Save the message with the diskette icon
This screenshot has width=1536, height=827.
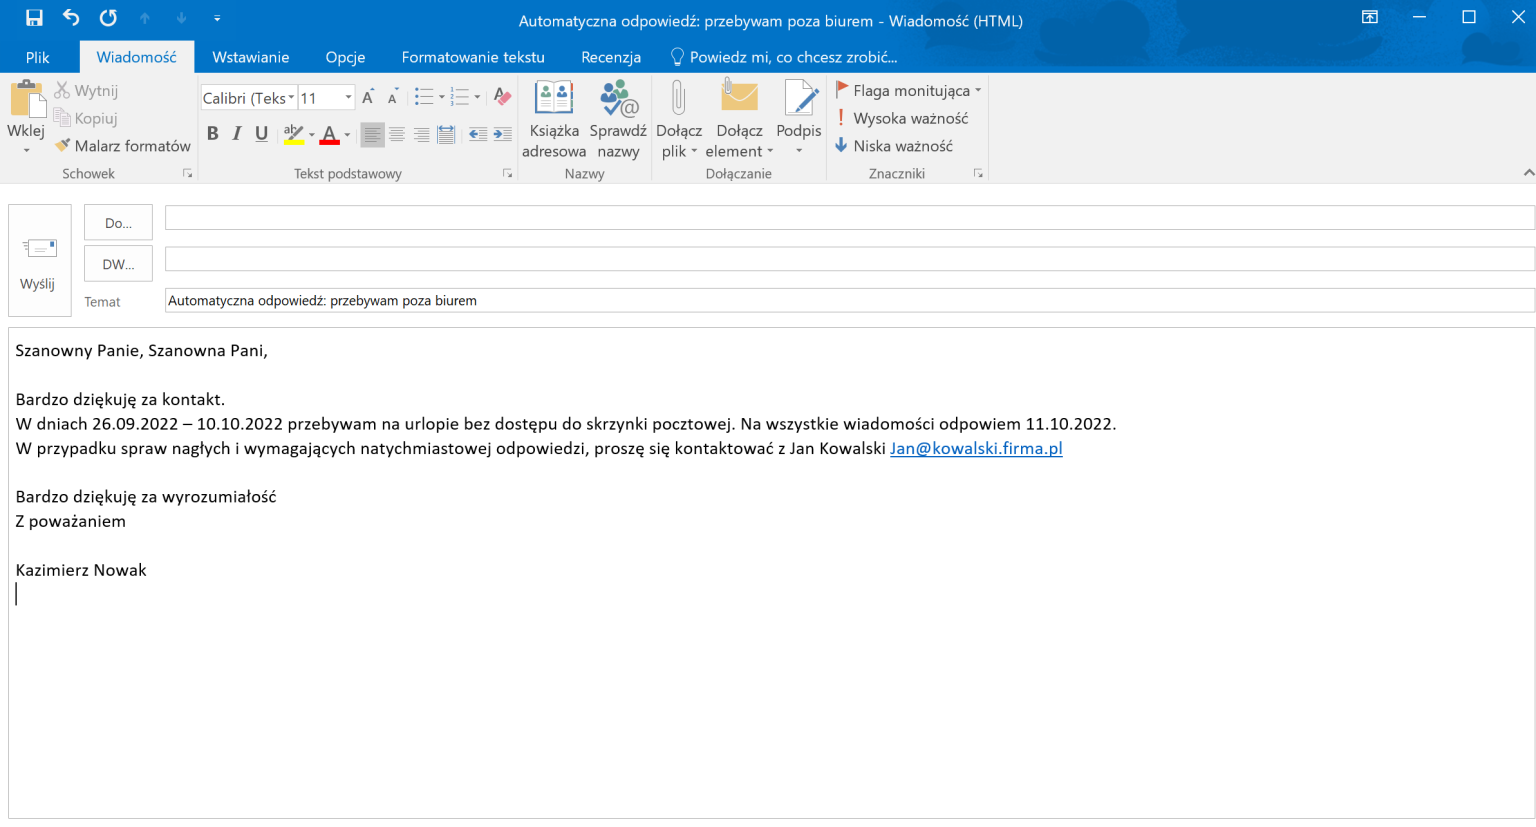point(34,18)
